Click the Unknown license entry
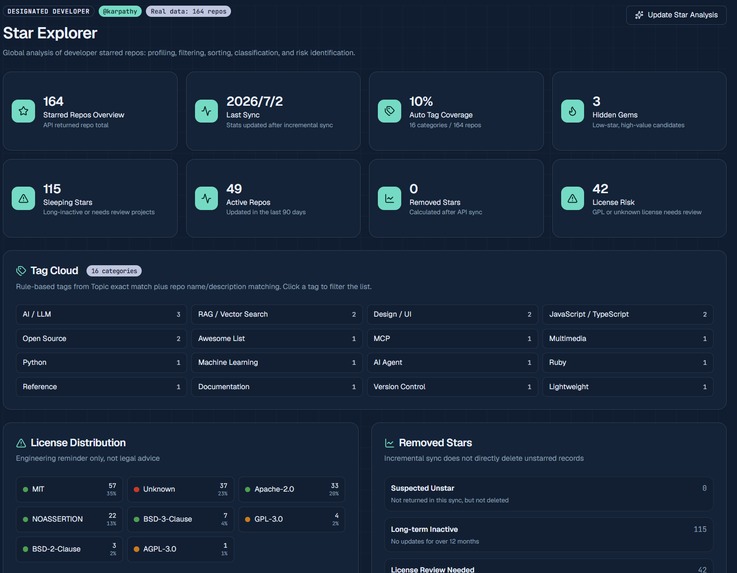Screen dimensions: 737x573 point(180,489)
